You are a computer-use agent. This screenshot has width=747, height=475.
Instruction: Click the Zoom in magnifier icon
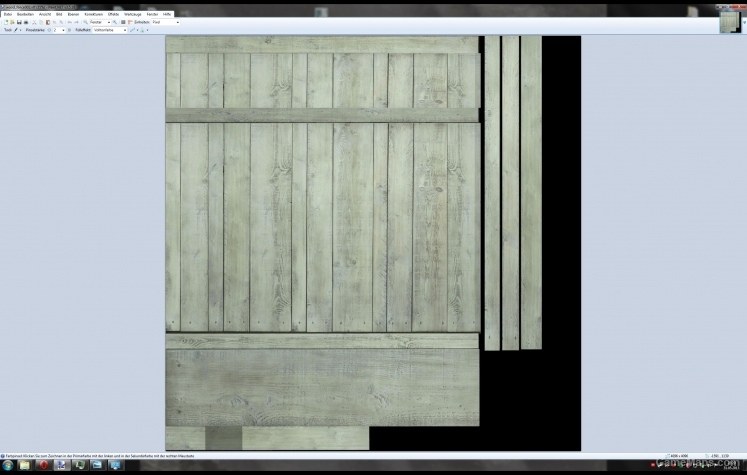(x=115, y=22)
